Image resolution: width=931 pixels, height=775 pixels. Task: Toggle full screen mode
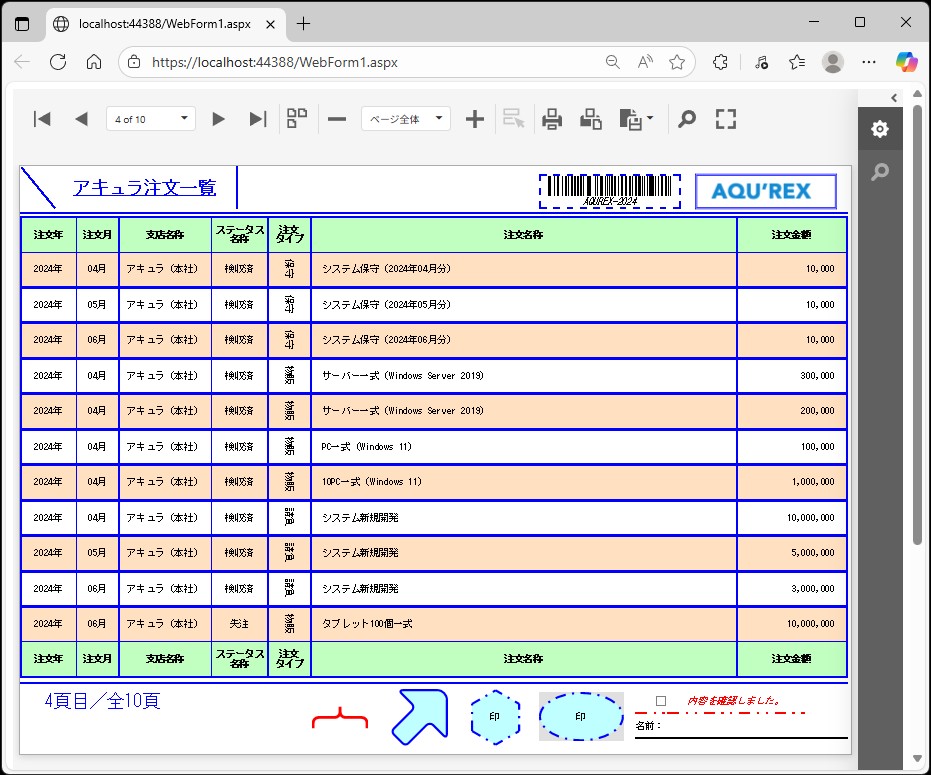point(726,120)
